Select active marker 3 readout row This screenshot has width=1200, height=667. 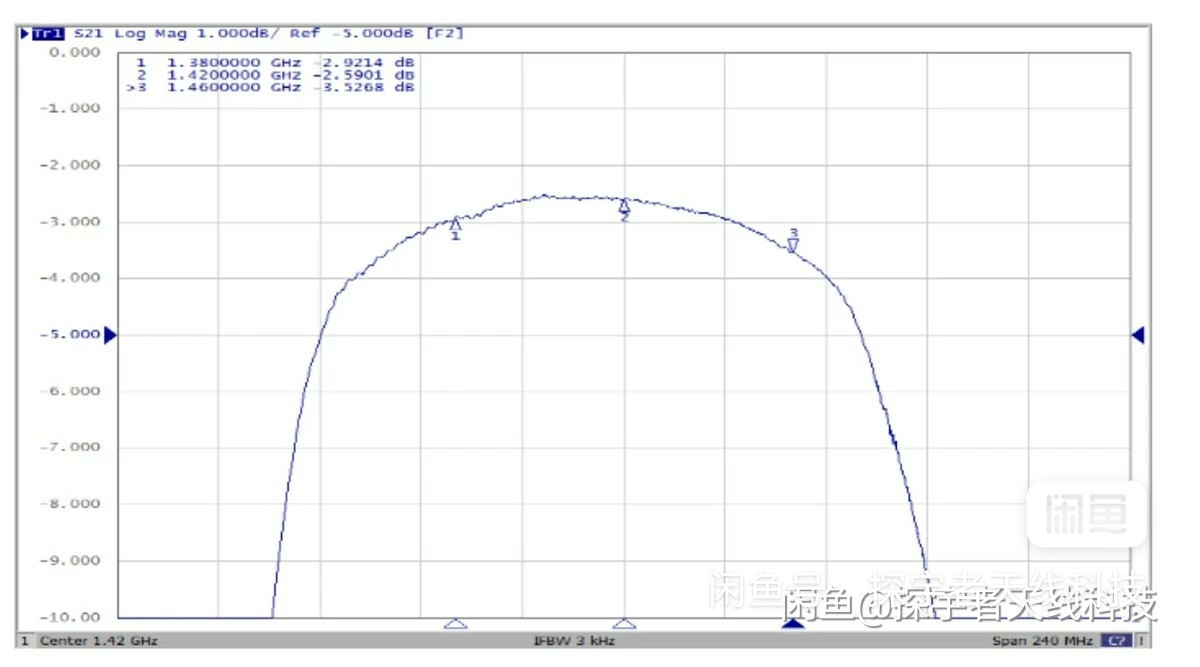[272, 87]
